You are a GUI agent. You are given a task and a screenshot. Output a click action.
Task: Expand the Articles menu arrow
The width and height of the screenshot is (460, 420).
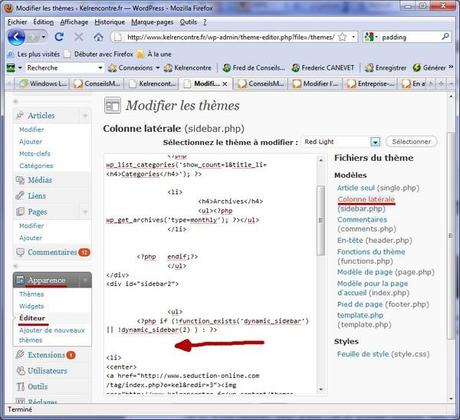pos(85,116)
